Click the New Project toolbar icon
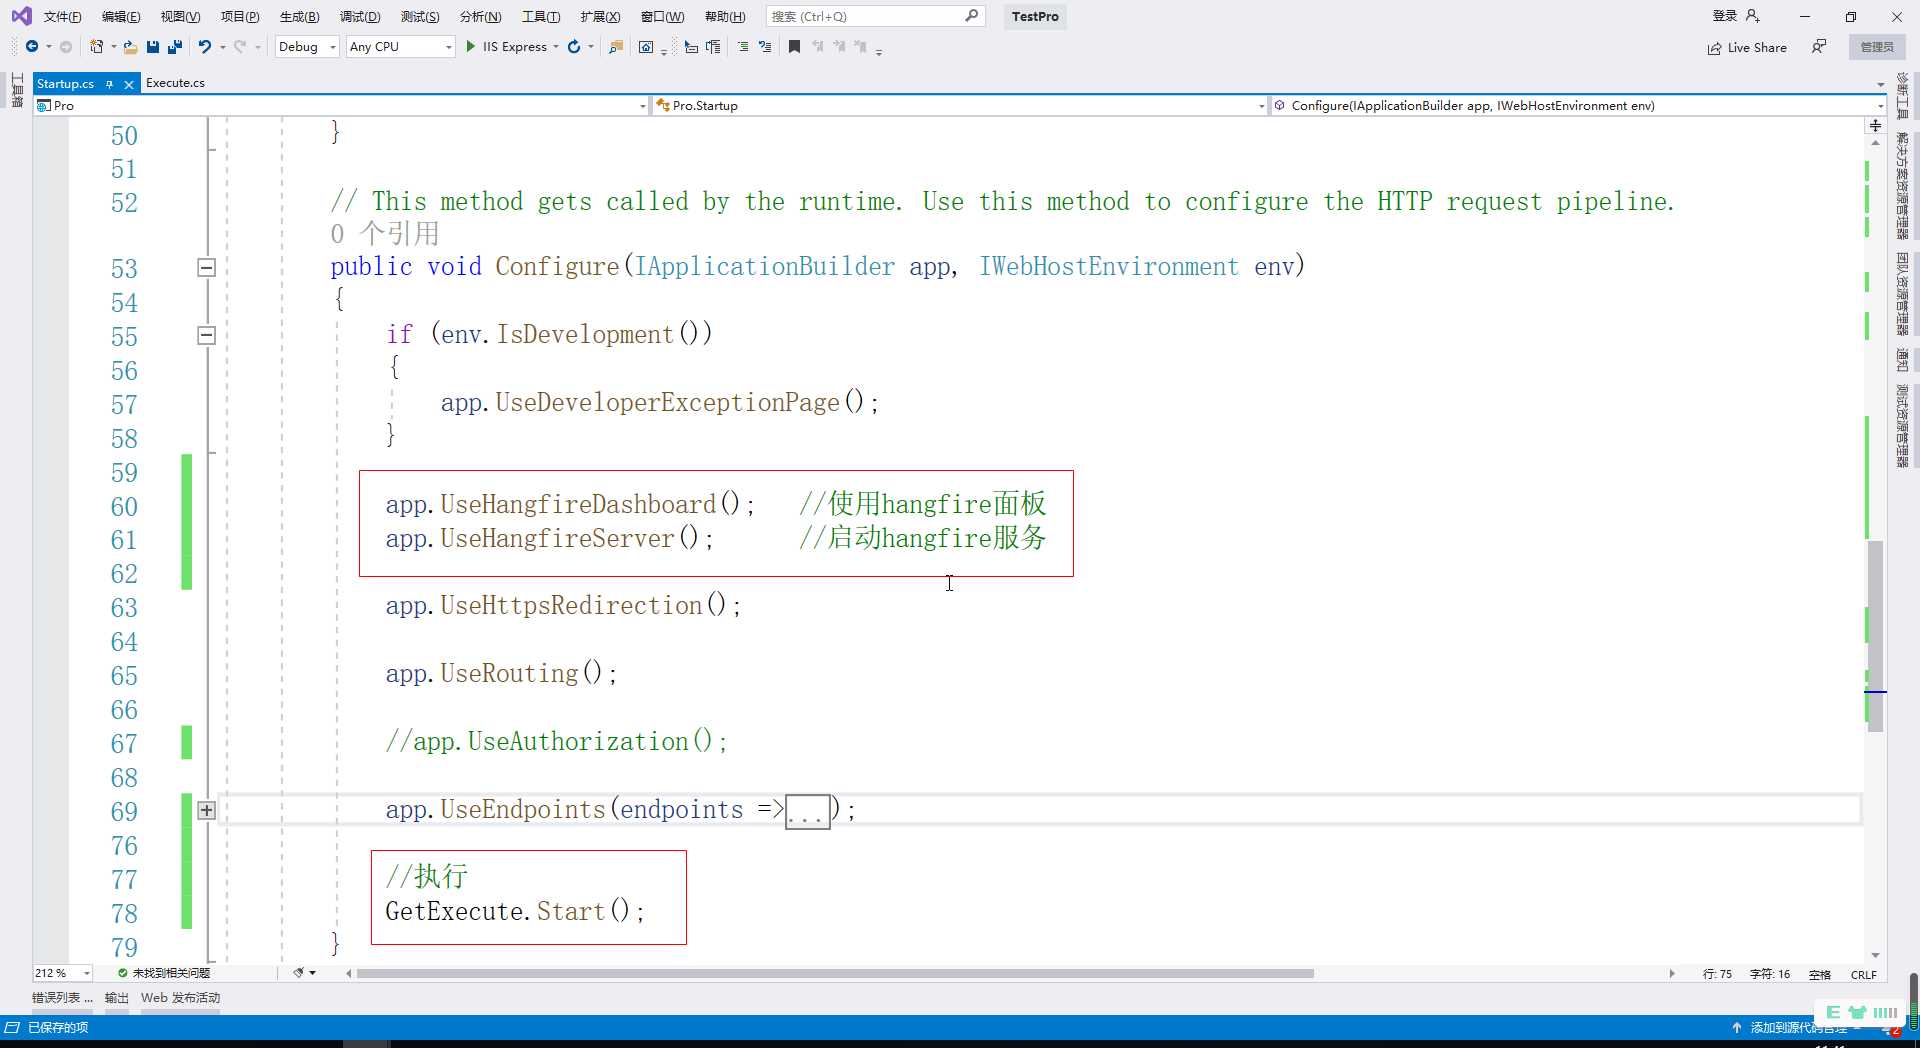The image size is (1920, 1048). (96, 47)
